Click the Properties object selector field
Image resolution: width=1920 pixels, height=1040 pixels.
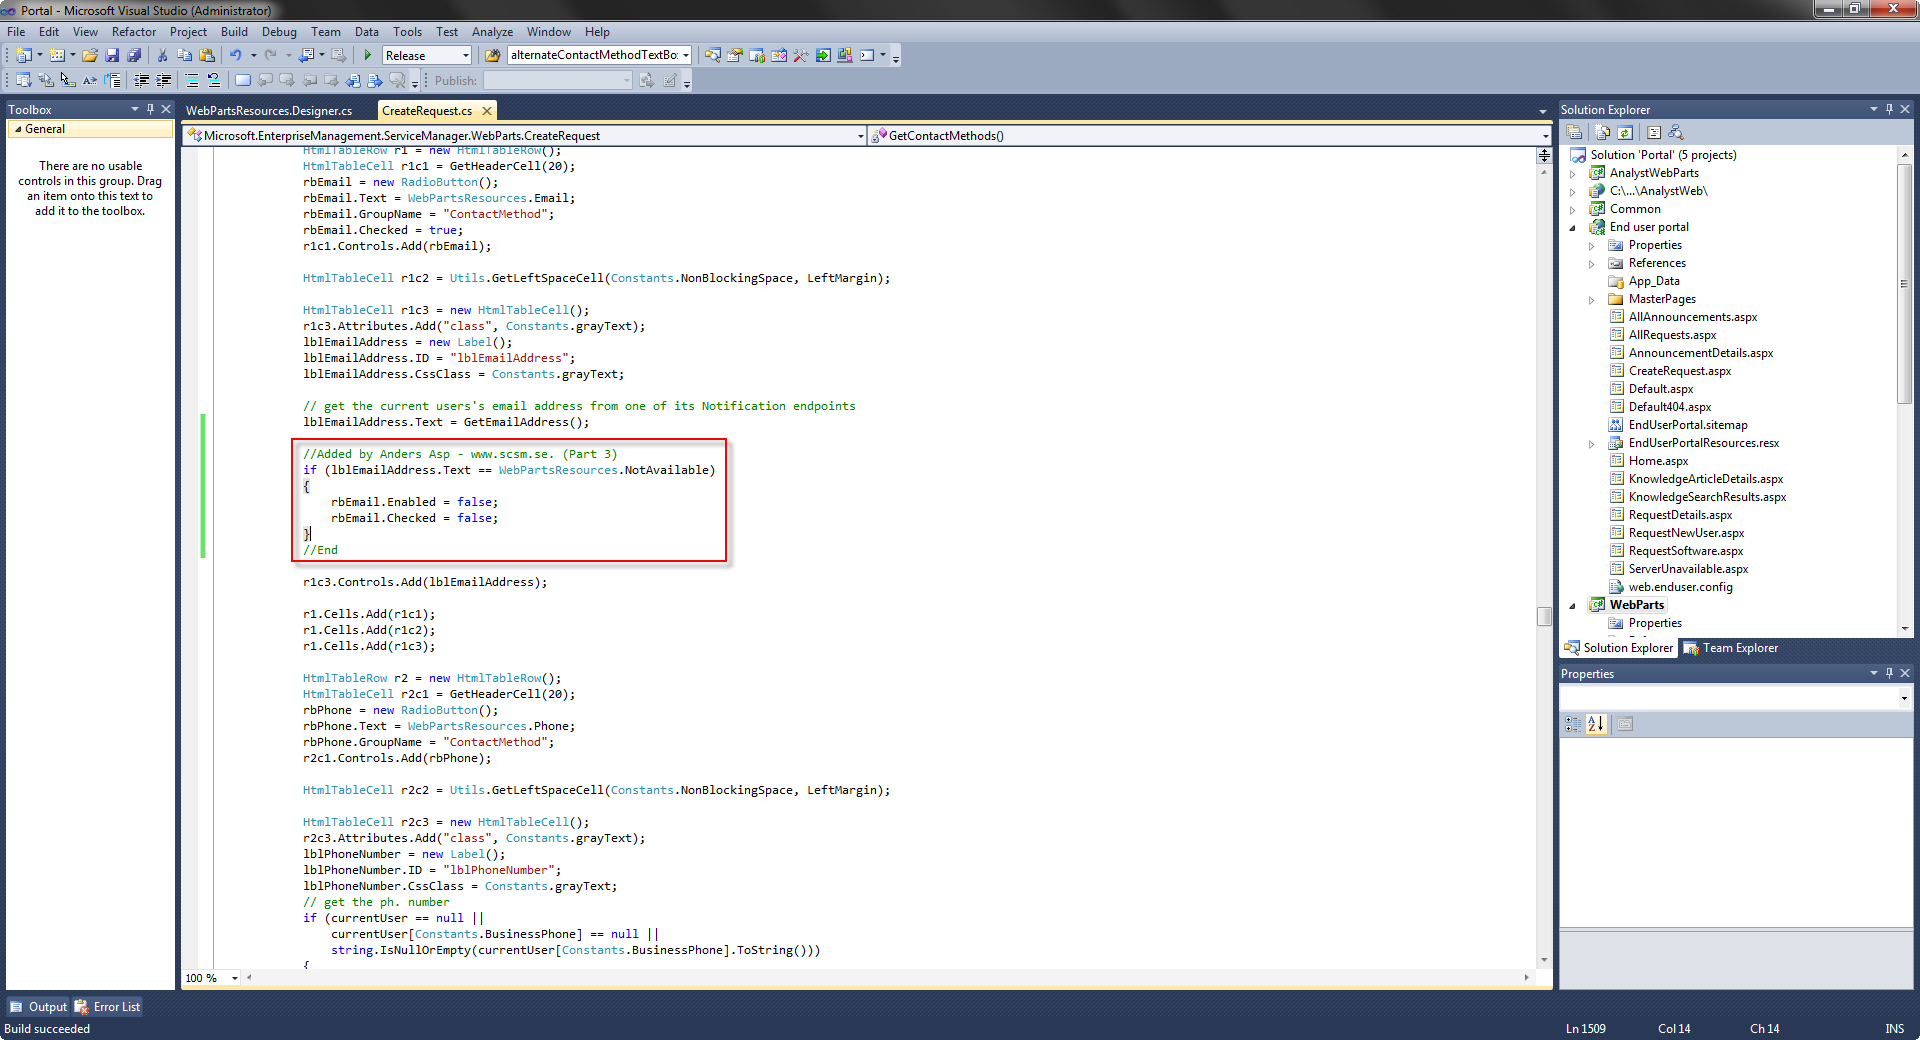(1735, 697)
